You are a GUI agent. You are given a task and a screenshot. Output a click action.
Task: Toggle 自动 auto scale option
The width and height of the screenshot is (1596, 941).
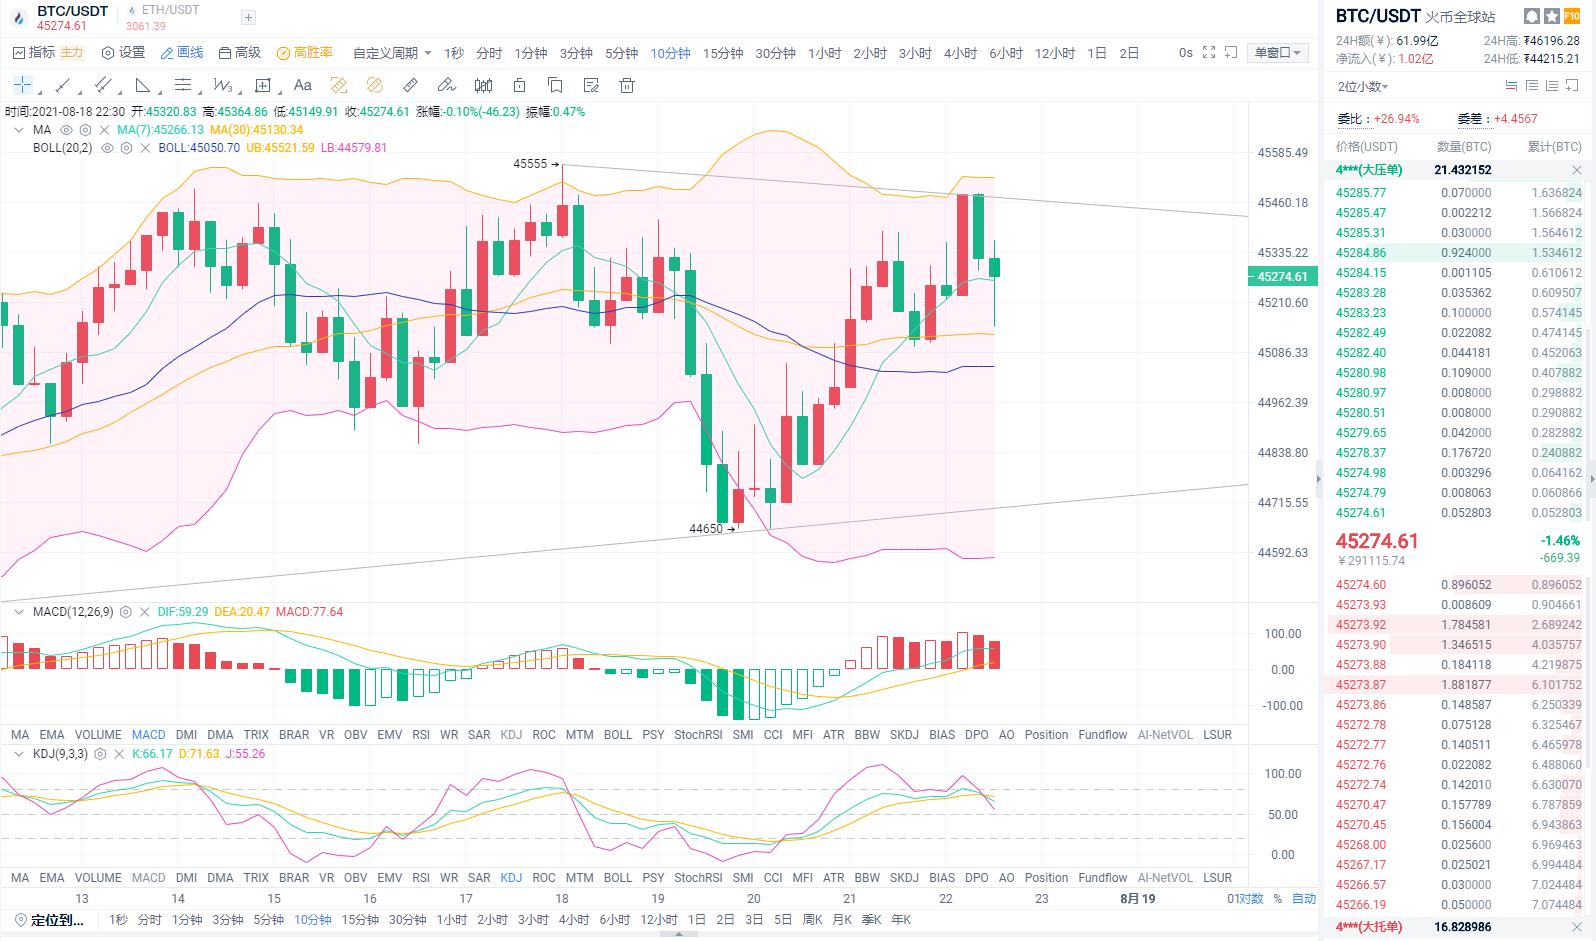point(1304,899)
